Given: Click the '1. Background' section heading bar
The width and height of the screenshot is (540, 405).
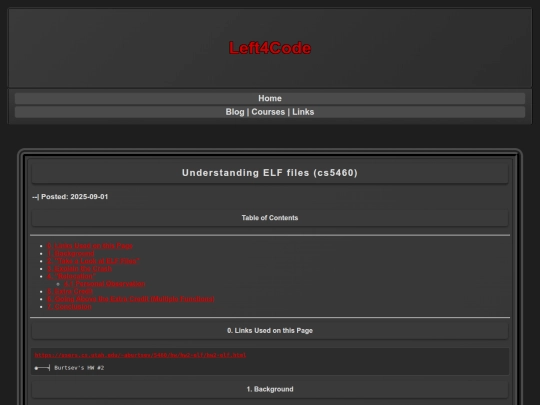Looking at the screenshot, I should (x=270, y=389).
